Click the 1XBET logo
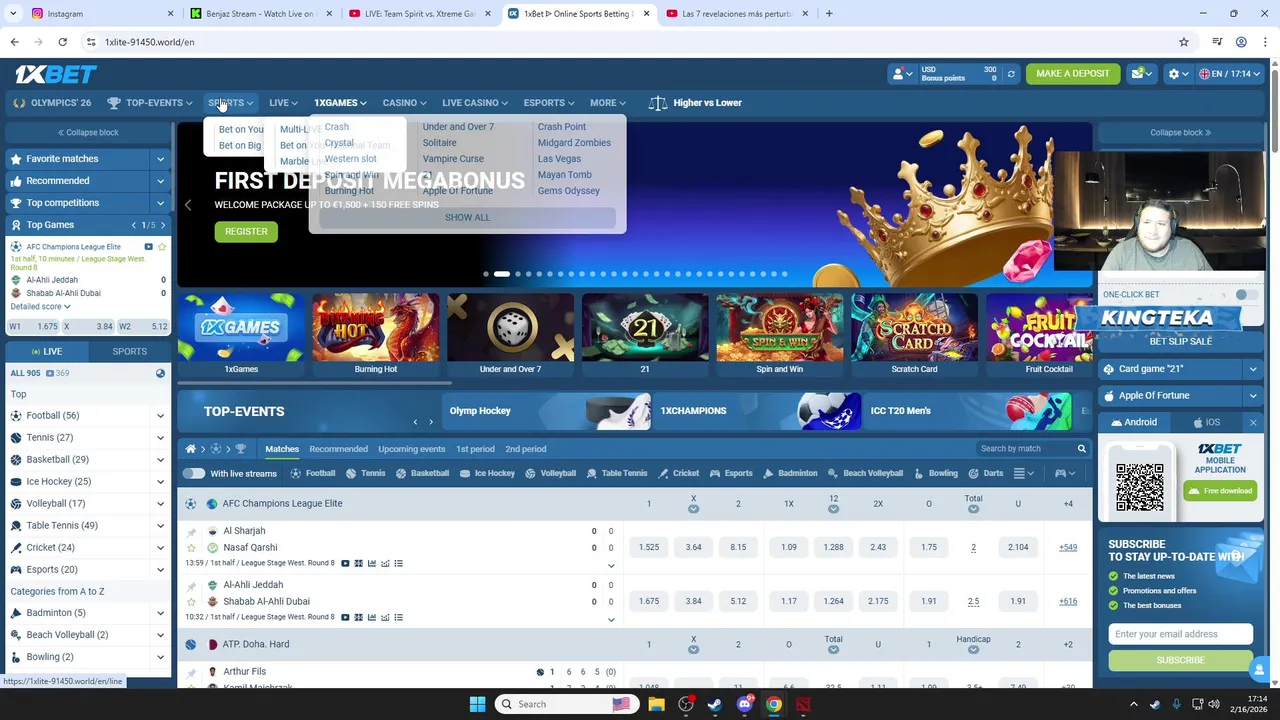The height and width of the screenshot is (720, 1280). tap(55, 74)
